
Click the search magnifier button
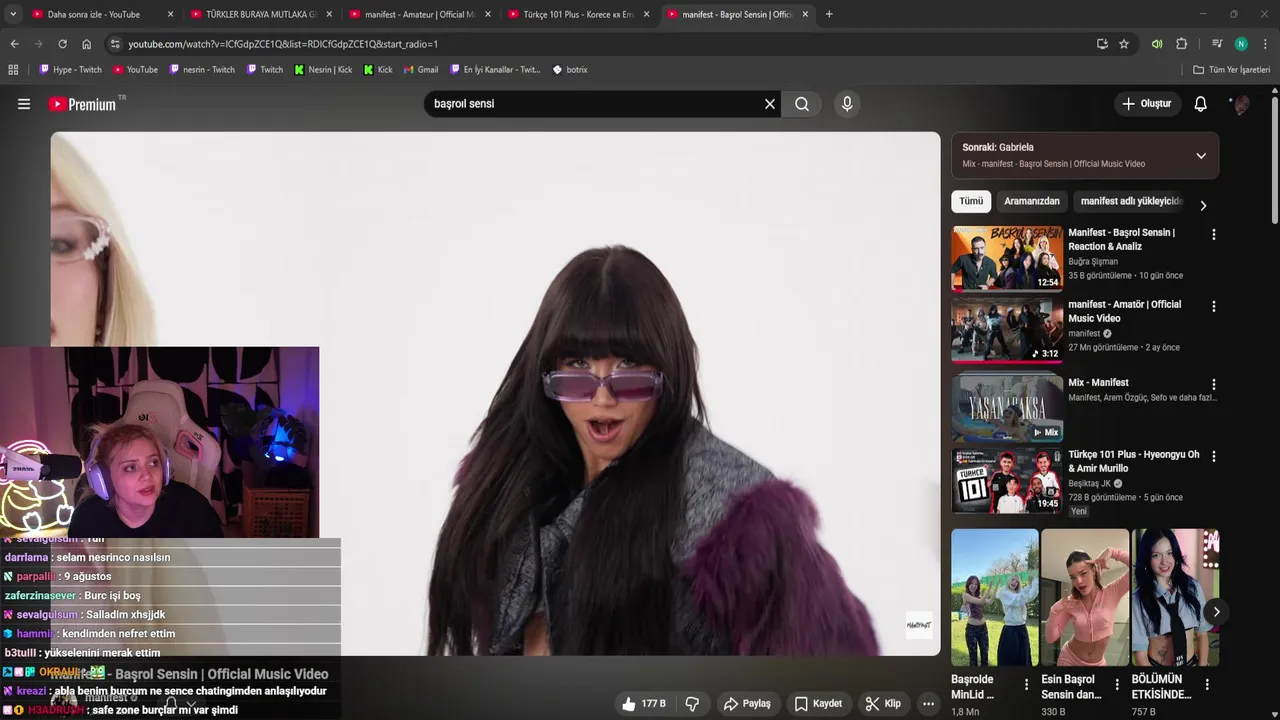802,104
